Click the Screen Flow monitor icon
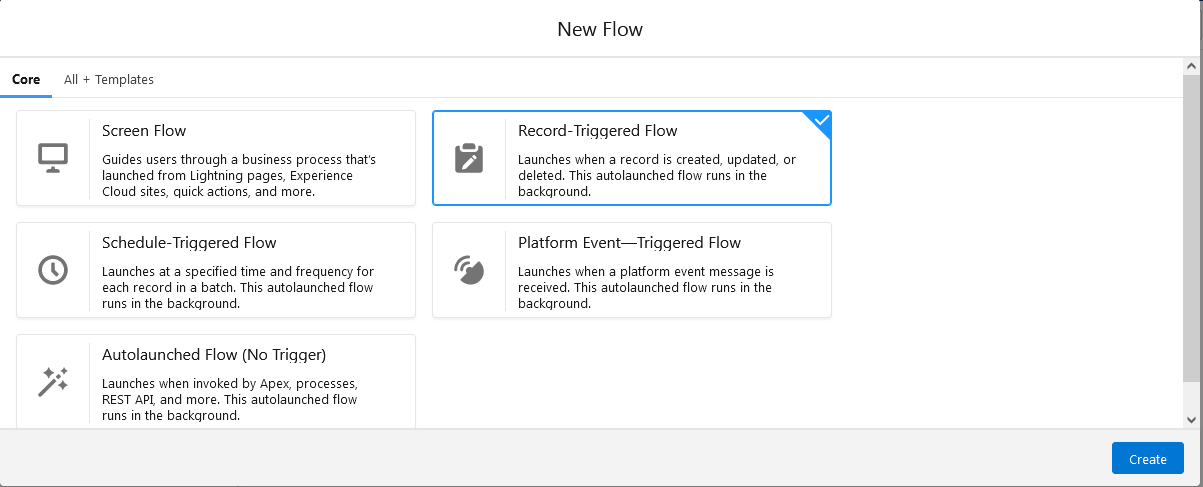 point(53,158)
